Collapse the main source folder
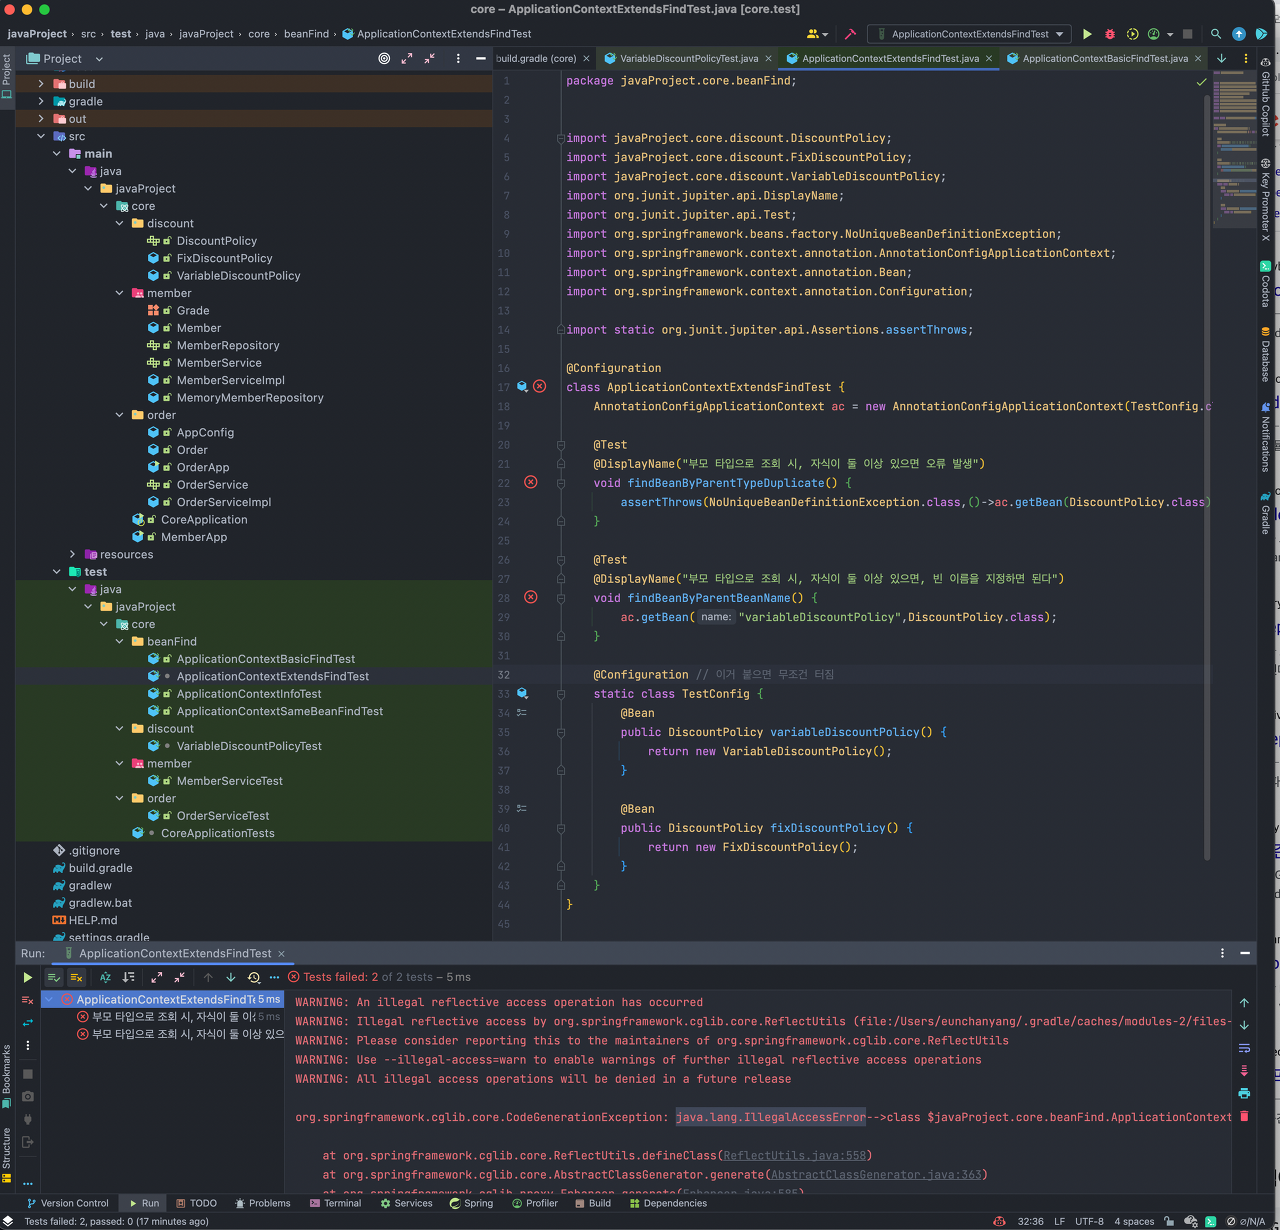Screen dimensions: 1280x1230 coord(57,154)
